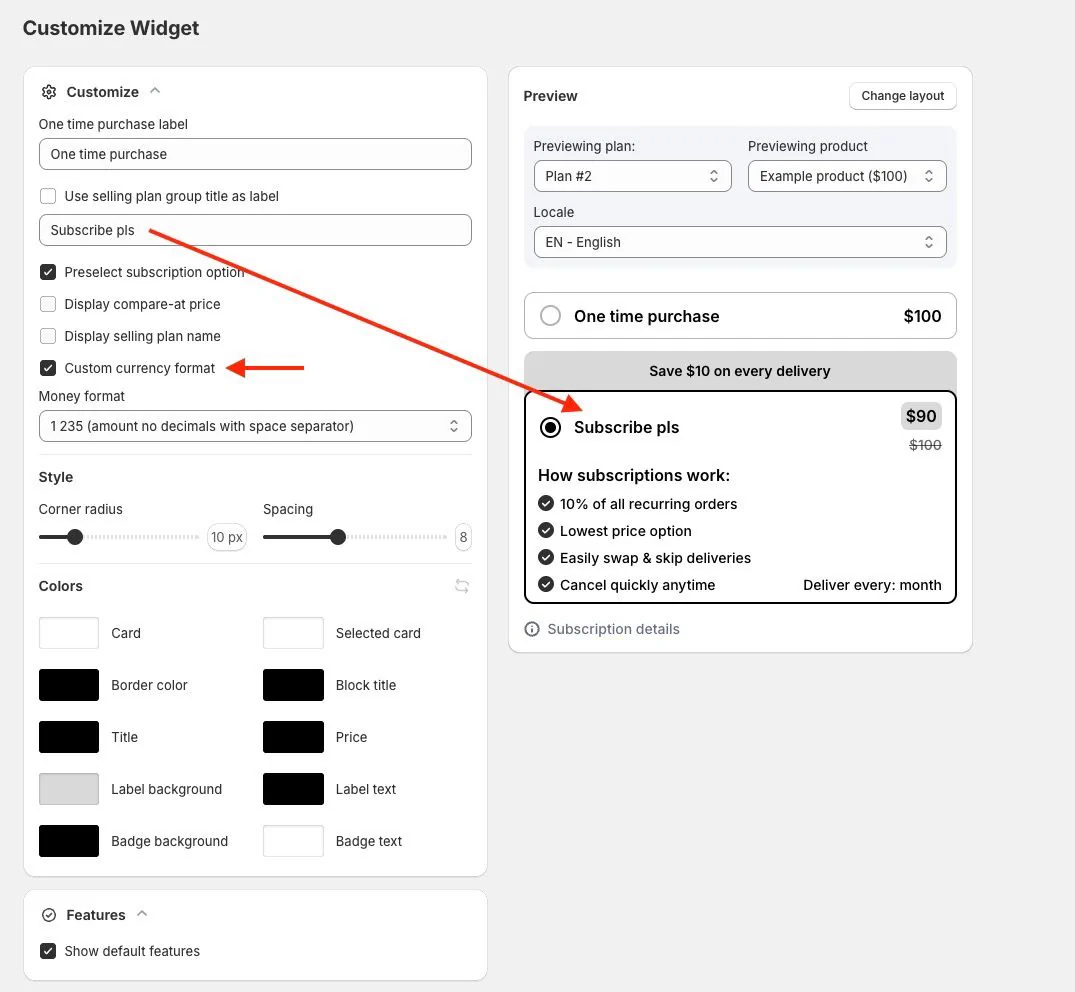Click the Cancel quickly anytime check icon
The image size is (1075, 992).
coord(546,585)
